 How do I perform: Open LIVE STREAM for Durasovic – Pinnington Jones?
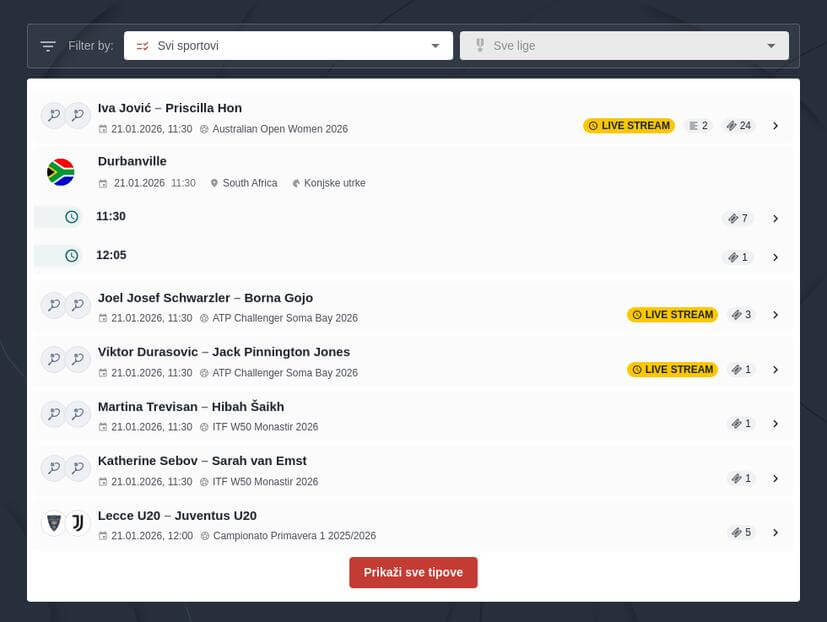tap(673, 370)
